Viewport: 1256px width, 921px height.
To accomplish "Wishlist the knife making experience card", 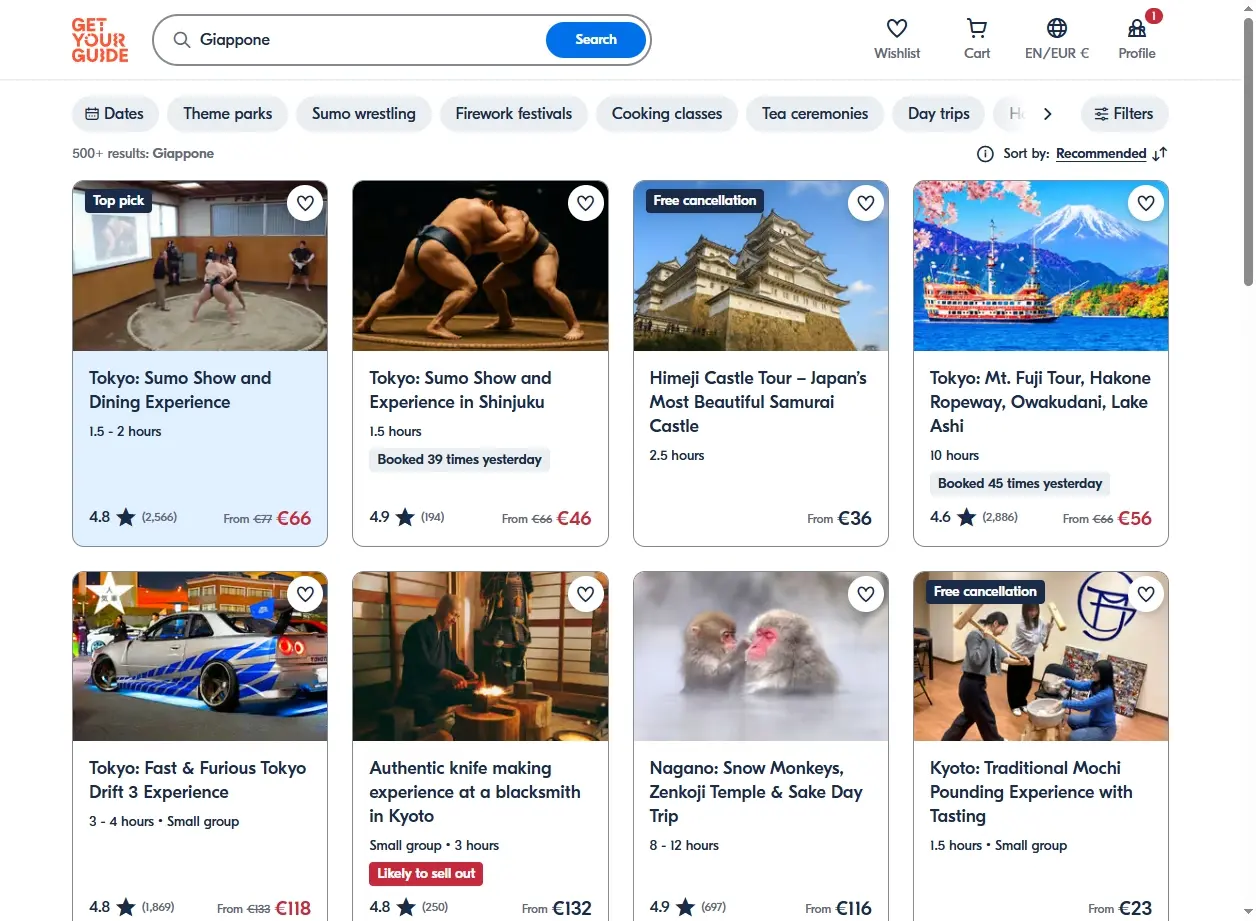I will [x=586, y=594].
